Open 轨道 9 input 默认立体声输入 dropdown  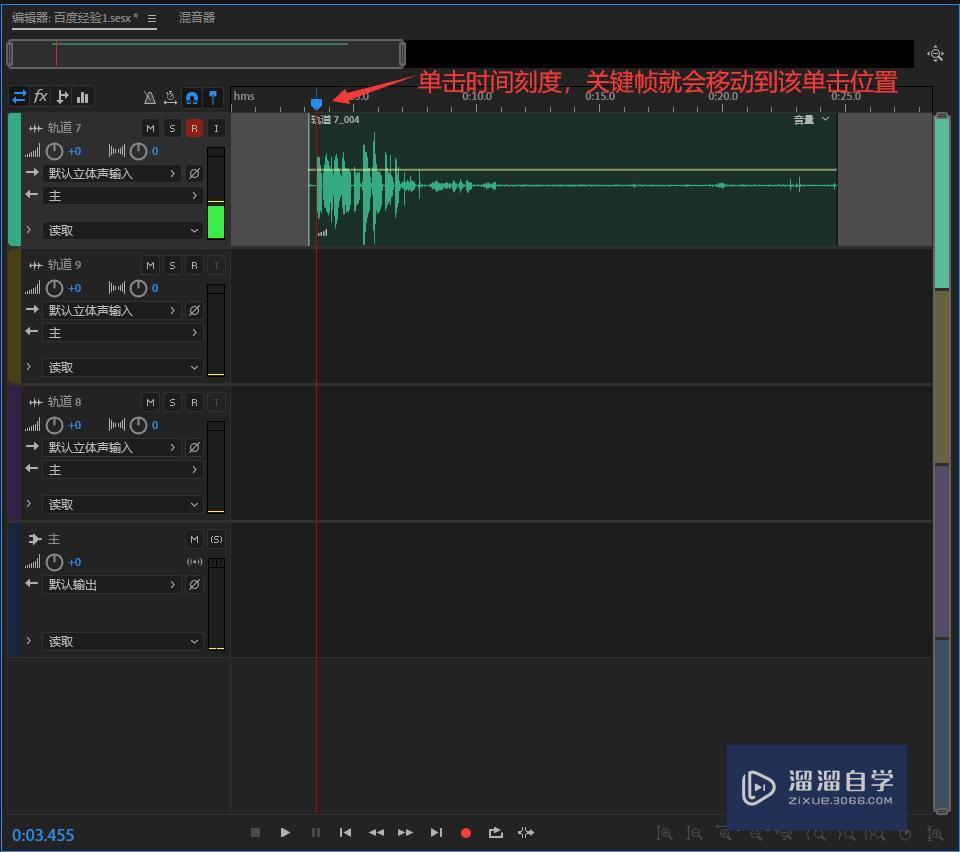pyautogui.click(x=112, y=311)
